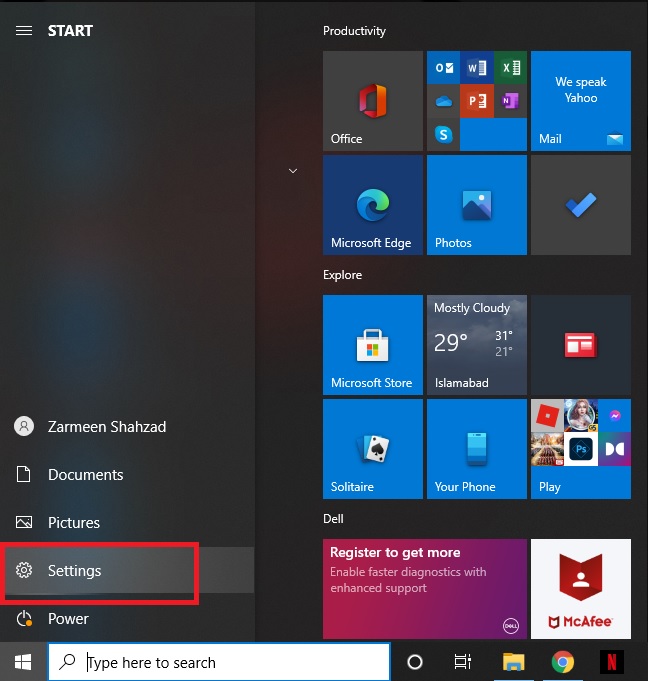Open the Your Phone tile
The height and width of the screenshot is (681, 648).
(477, 449)
